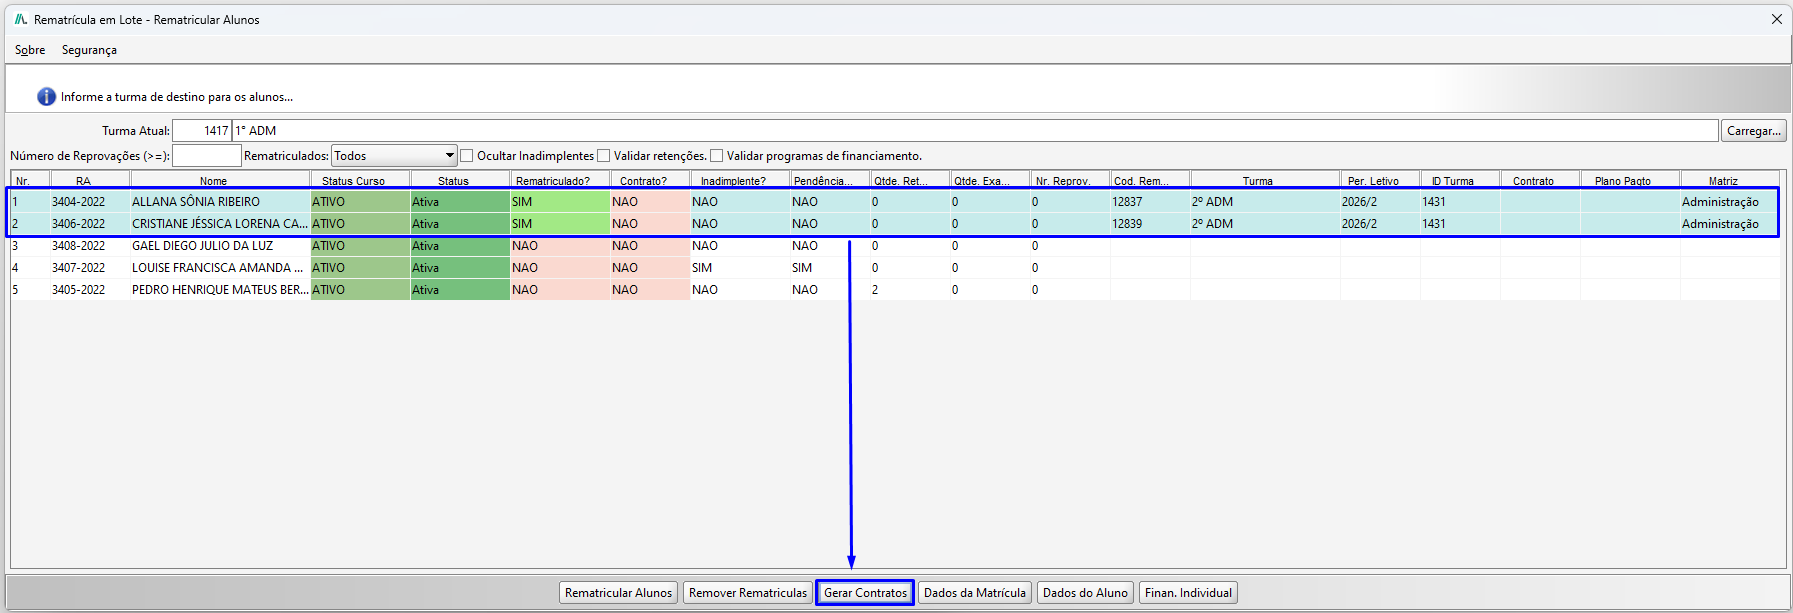
Task: Click the Inadimplente? column header
Action: tap(740, 181)
